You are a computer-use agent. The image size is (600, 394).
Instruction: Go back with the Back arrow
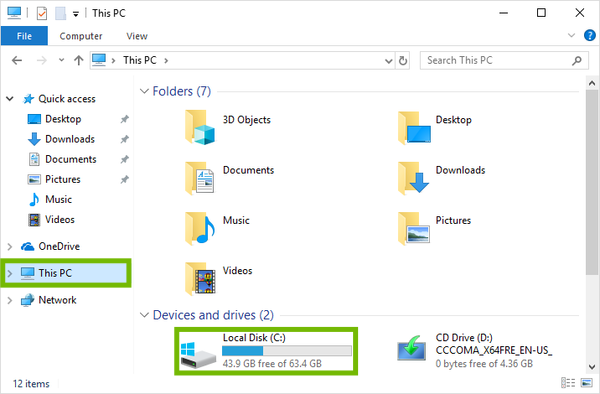[x=17, y=60]
